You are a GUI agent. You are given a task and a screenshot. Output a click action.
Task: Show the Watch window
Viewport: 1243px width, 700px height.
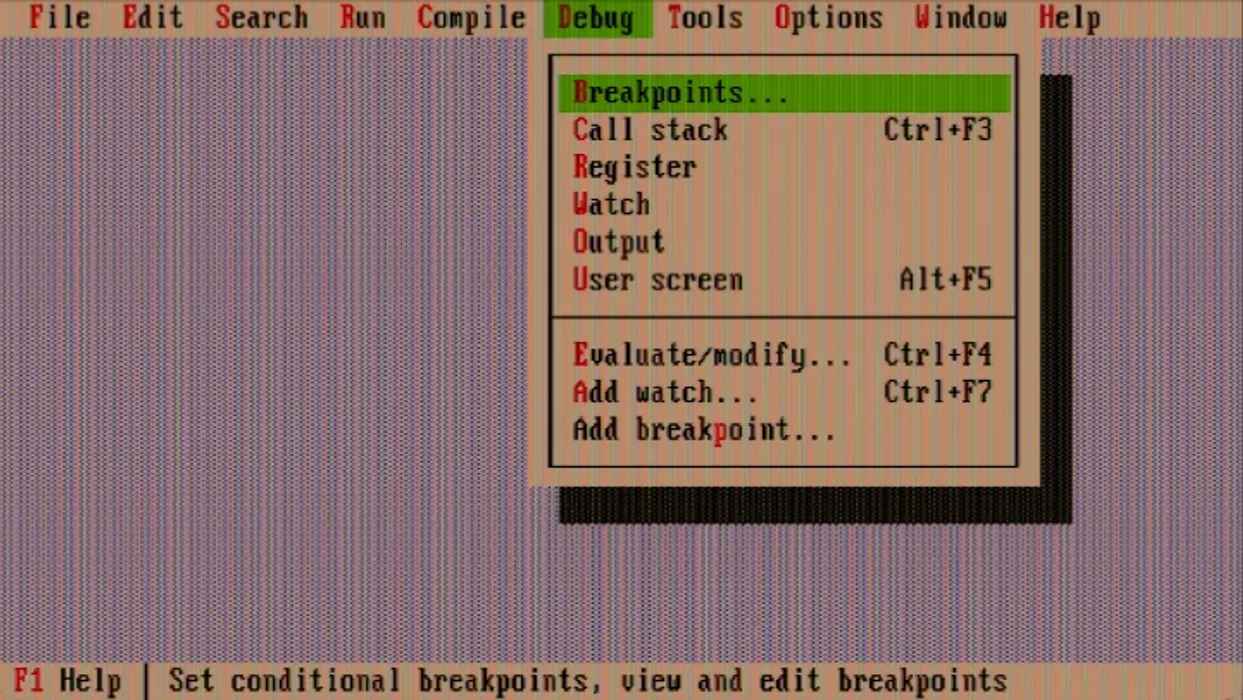click(x=783, y=205)
